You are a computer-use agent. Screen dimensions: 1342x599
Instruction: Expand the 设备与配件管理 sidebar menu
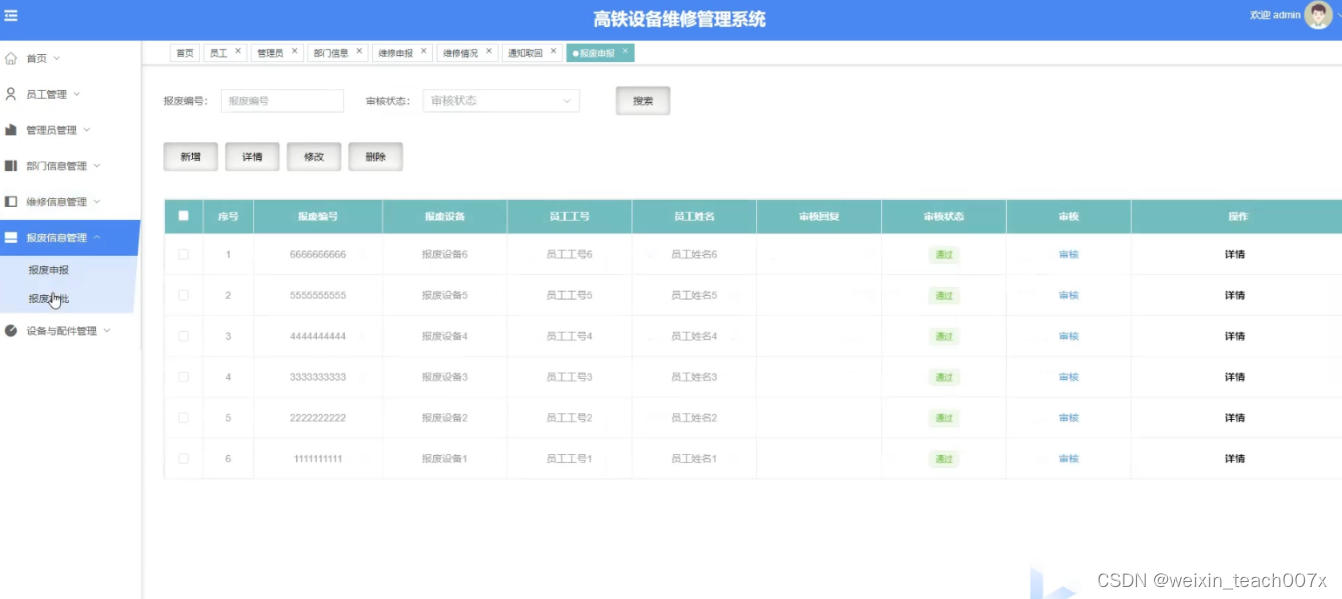pos(107,331)
